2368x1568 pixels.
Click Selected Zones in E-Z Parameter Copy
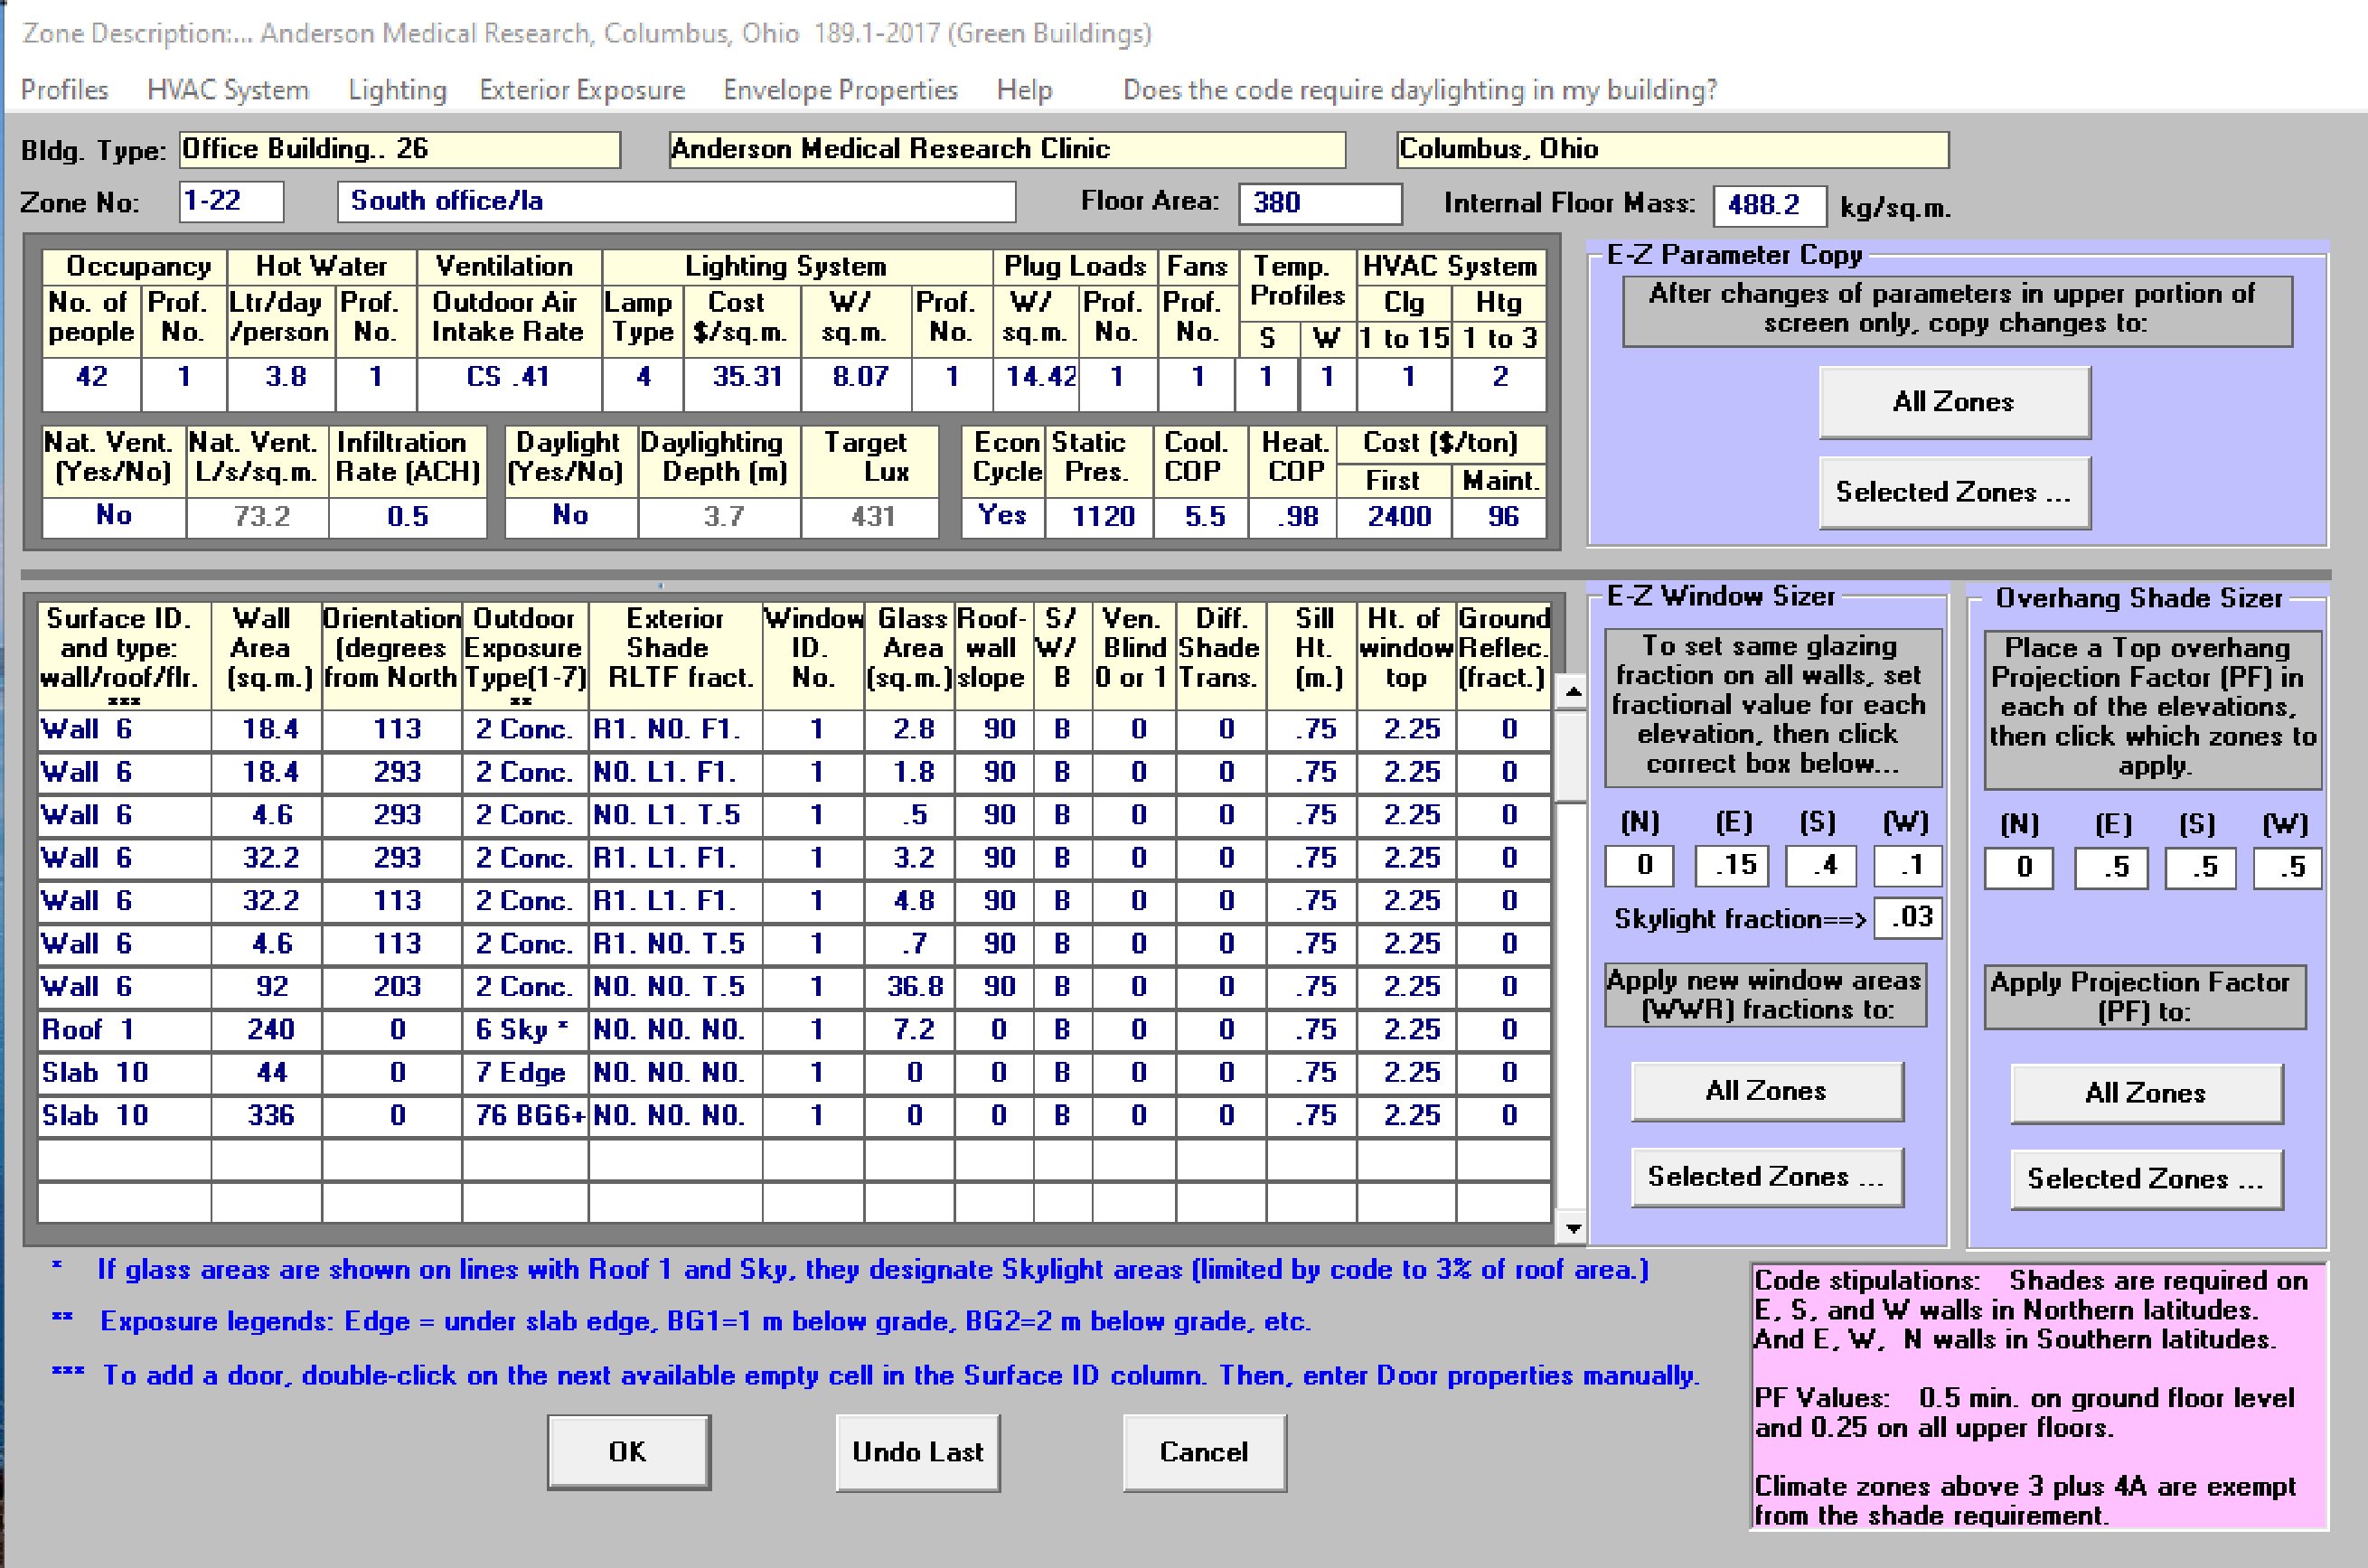coord(1954,492)
